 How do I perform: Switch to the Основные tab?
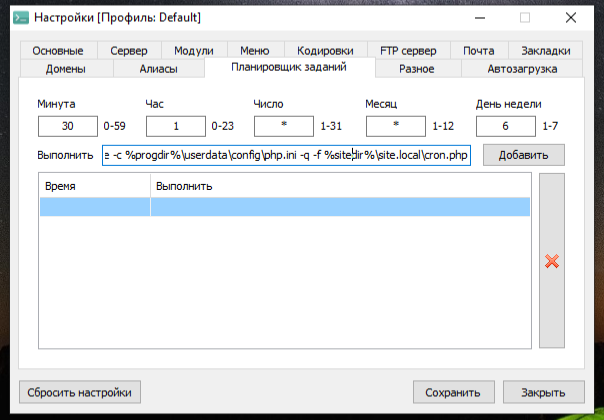click(64, 51)
